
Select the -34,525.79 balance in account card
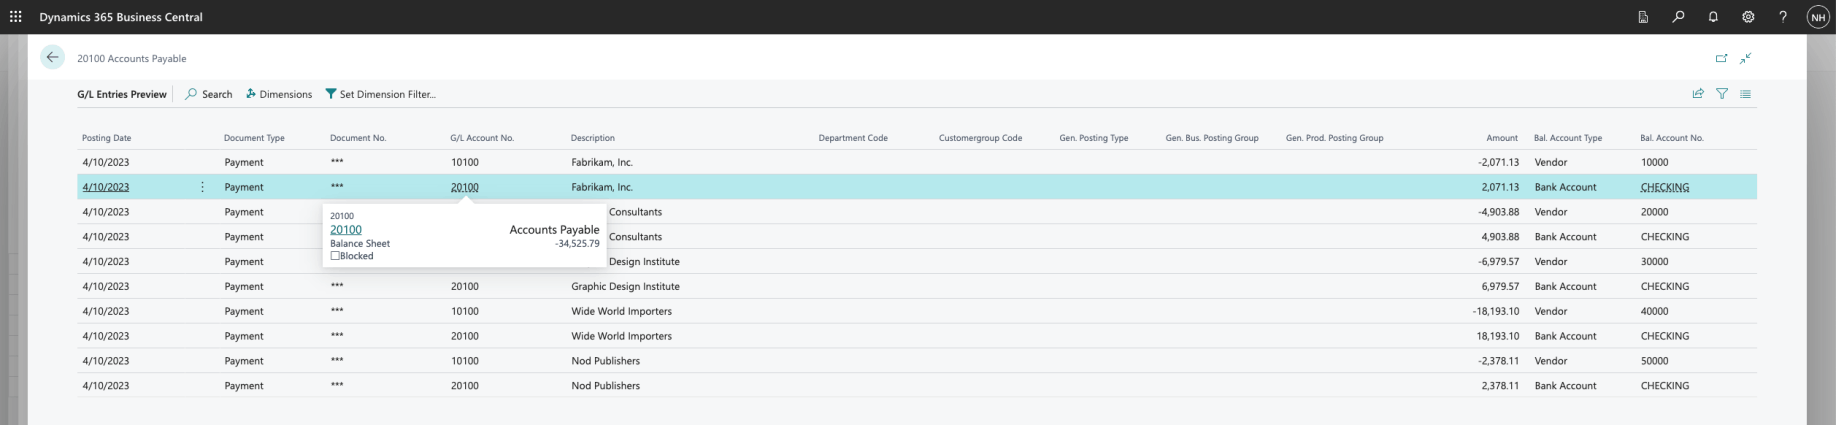pyautogui.click(x=577, y=244)
